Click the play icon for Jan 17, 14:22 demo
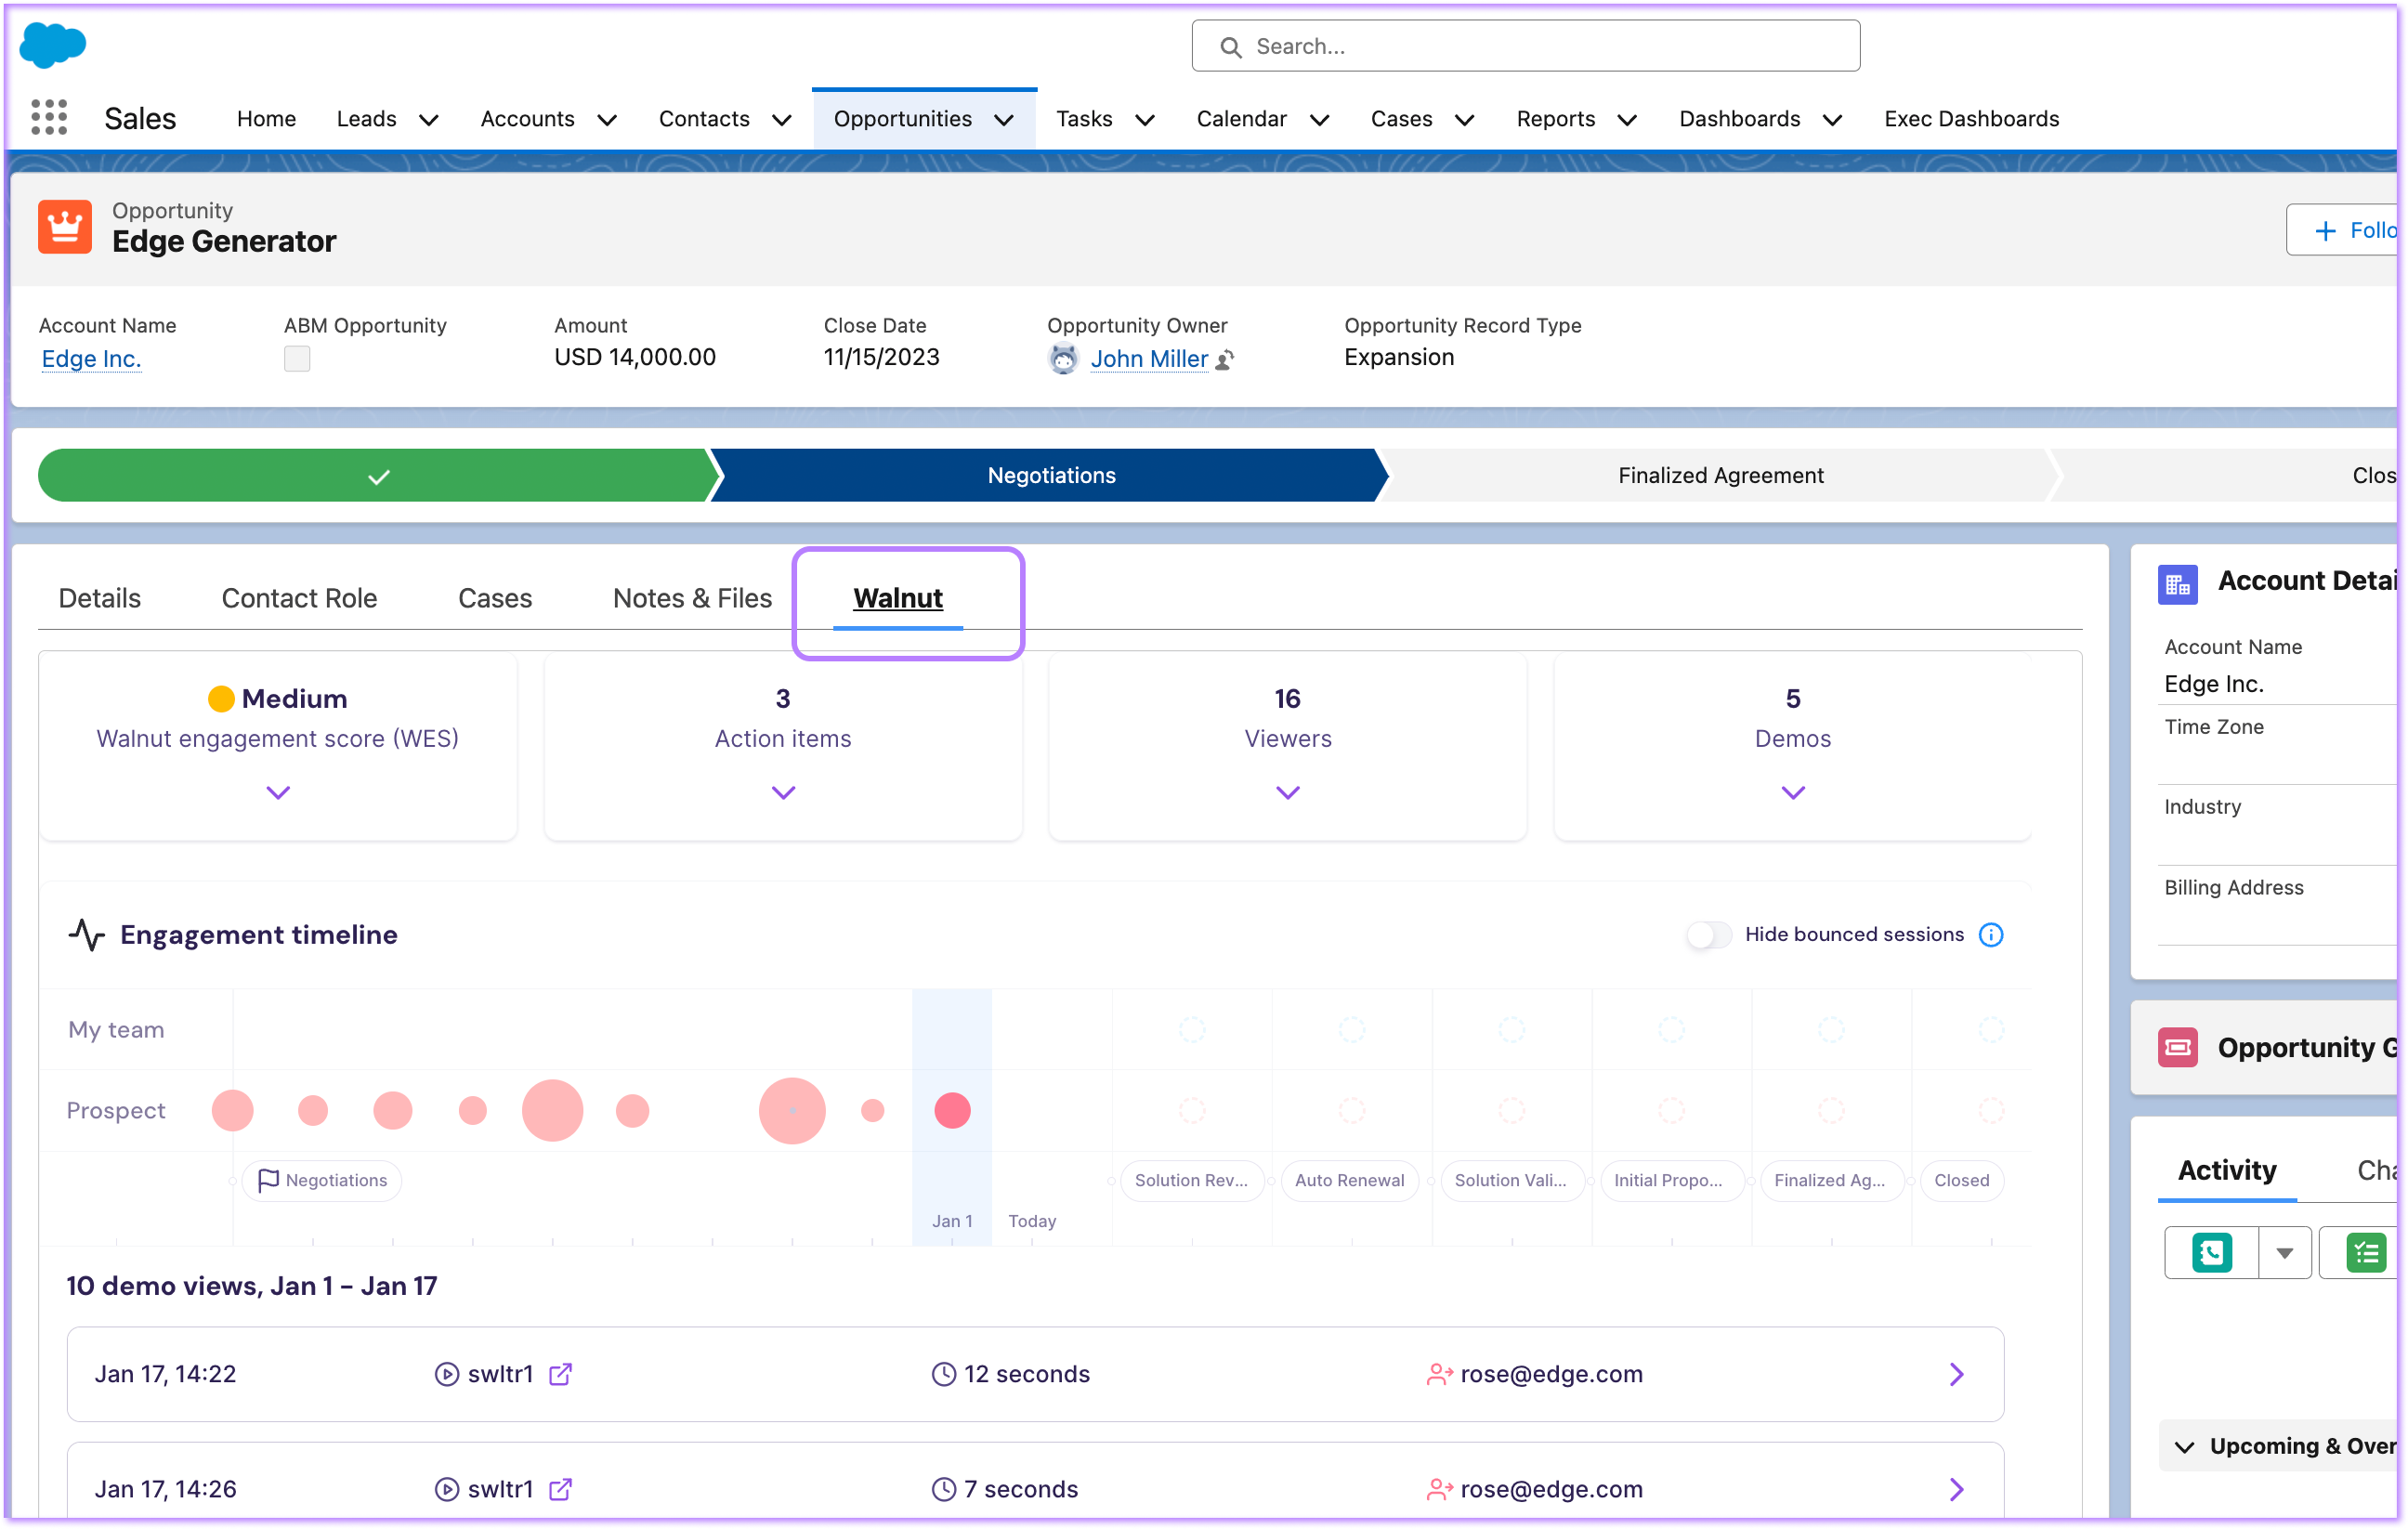Screen dimensions: 2408x1529 pos(447,1375)
